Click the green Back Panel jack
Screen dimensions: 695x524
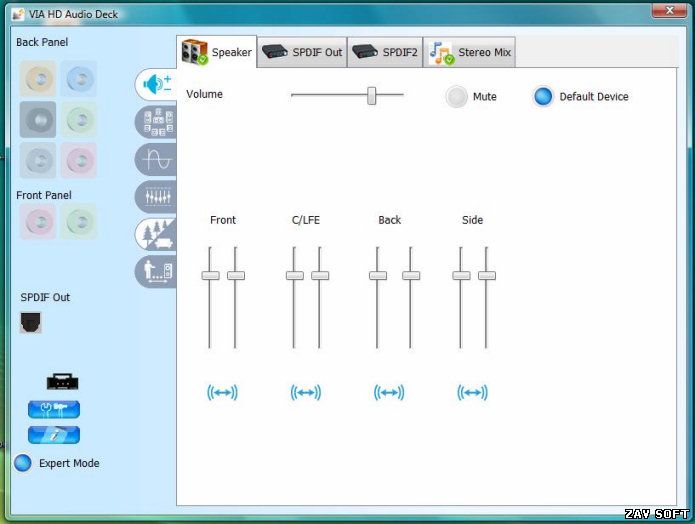pos(79,120)
